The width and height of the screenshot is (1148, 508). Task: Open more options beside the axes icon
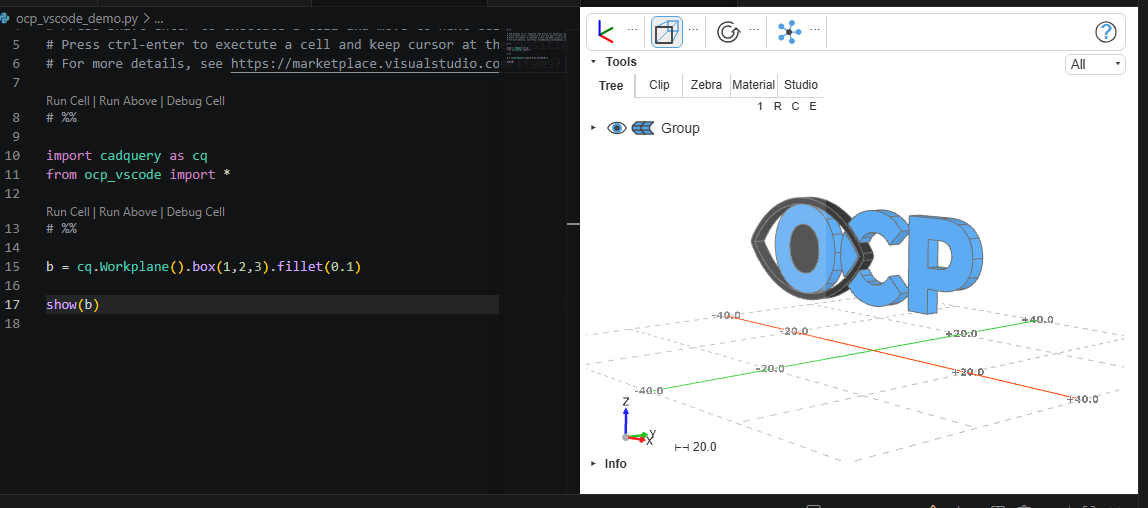632,31
